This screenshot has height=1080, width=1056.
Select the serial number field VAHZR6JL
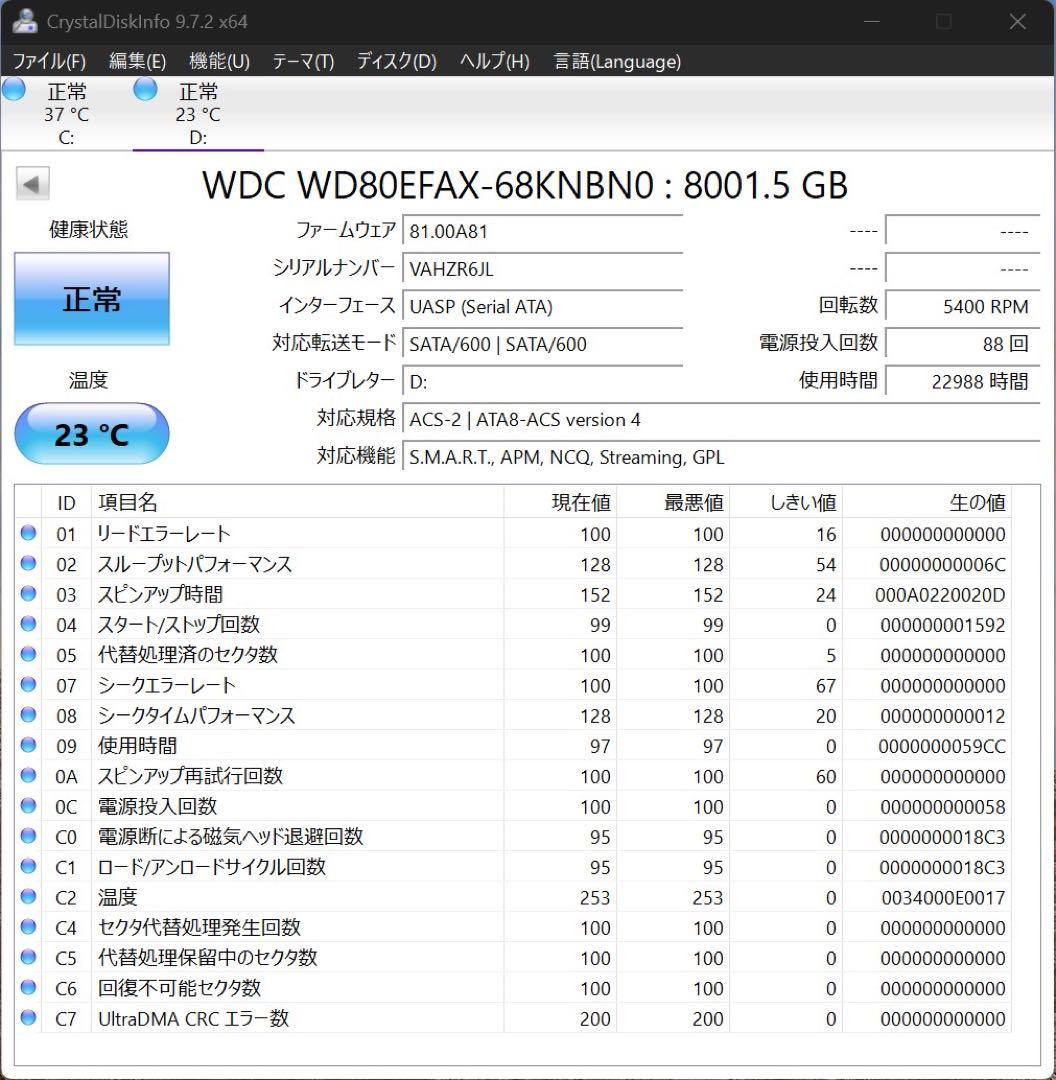[x=543, y=268]
